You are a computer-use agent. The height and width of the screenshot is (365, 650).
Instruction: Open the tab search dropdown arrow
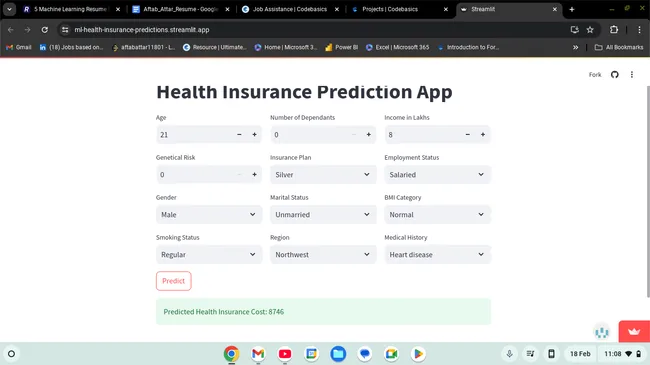tap(9, 9)
